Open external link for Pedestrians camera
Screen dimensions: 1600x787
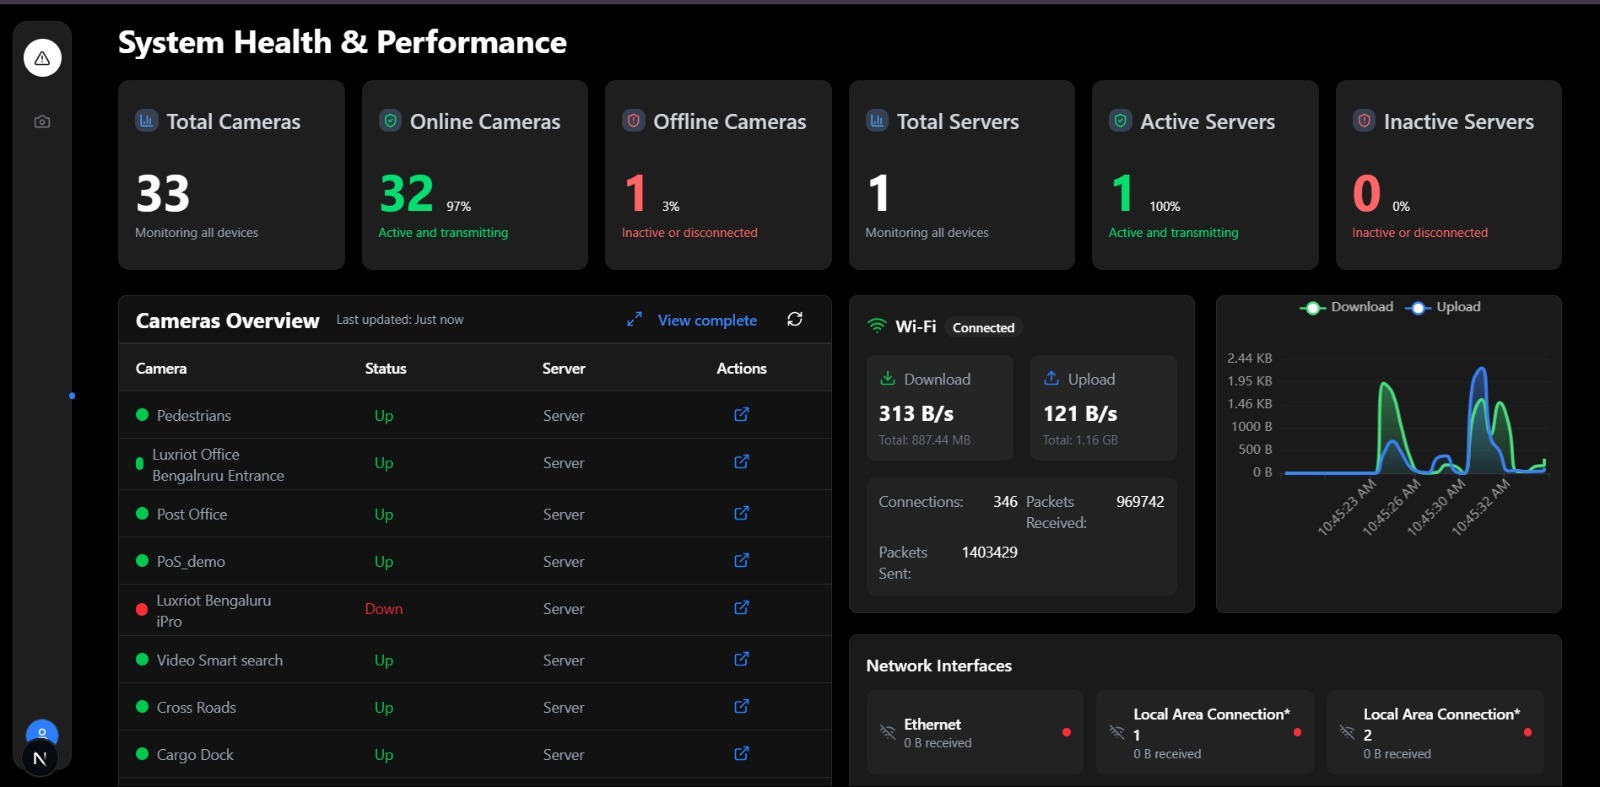[x=741, y=415]
